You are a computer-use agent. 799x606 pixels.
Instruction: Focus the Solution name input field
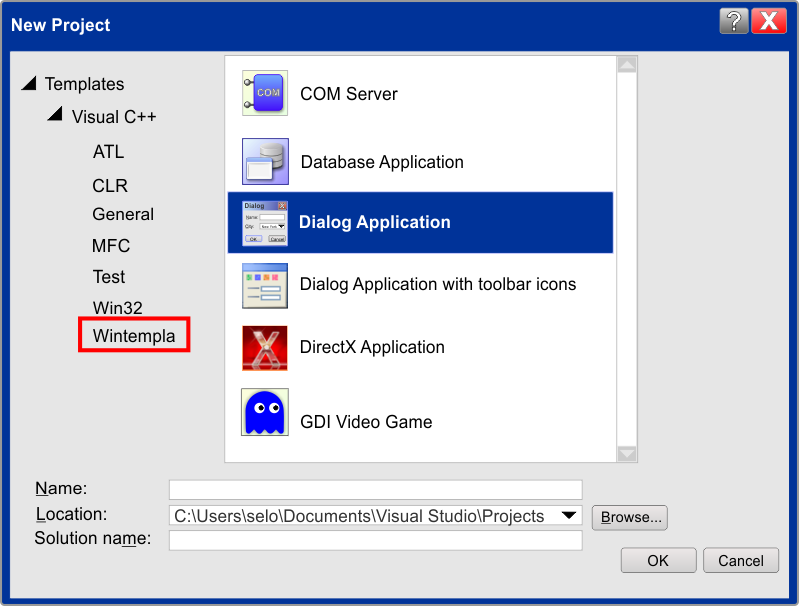point(376,540)
